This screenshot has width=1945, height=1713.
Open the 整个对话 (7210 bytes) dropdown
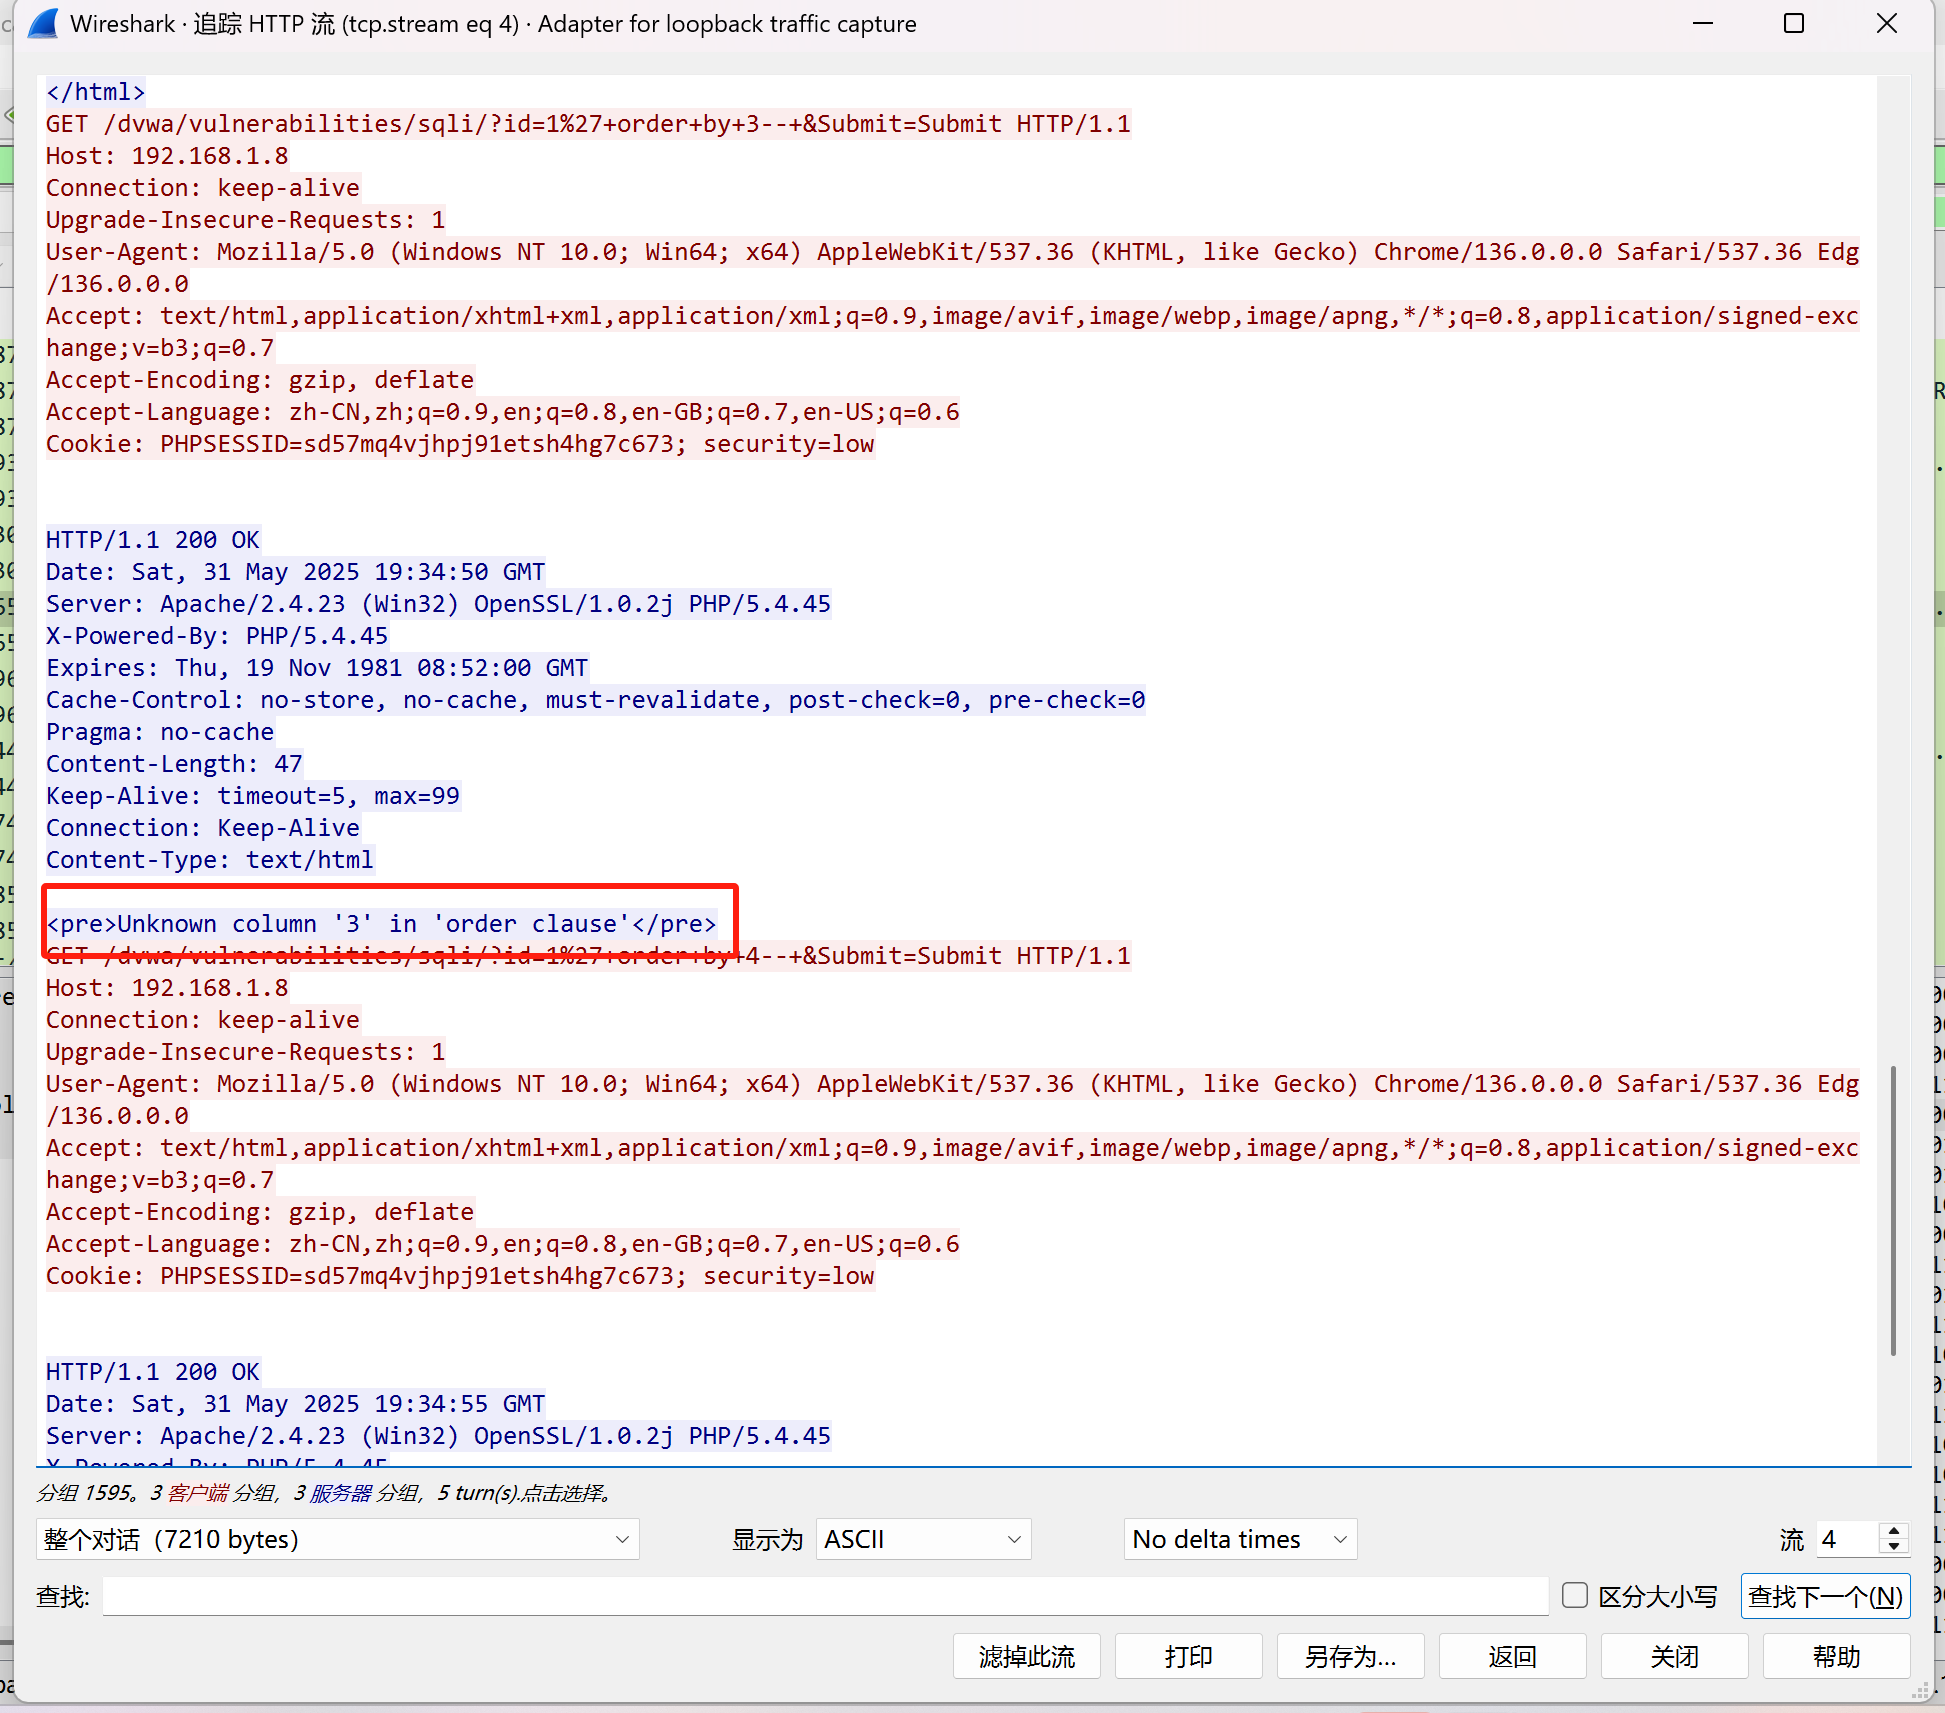click(337, 1539)
